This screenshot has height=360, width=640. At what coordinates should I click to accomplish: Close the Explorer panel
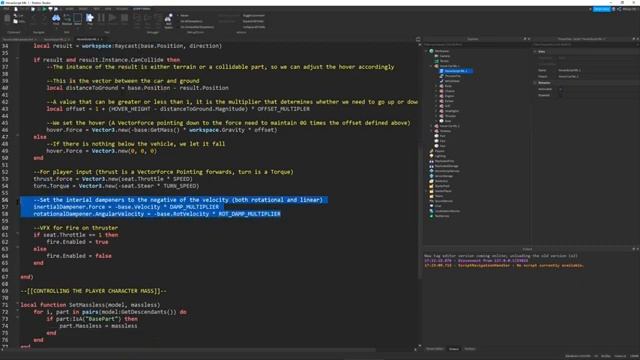tap(529, 39)
